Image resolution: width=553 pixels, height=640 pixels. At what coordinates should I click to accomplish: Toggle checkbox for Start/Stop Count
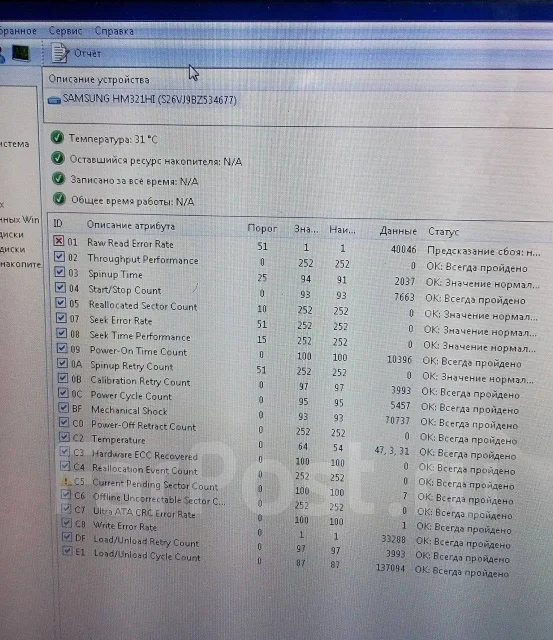[60, 287]
